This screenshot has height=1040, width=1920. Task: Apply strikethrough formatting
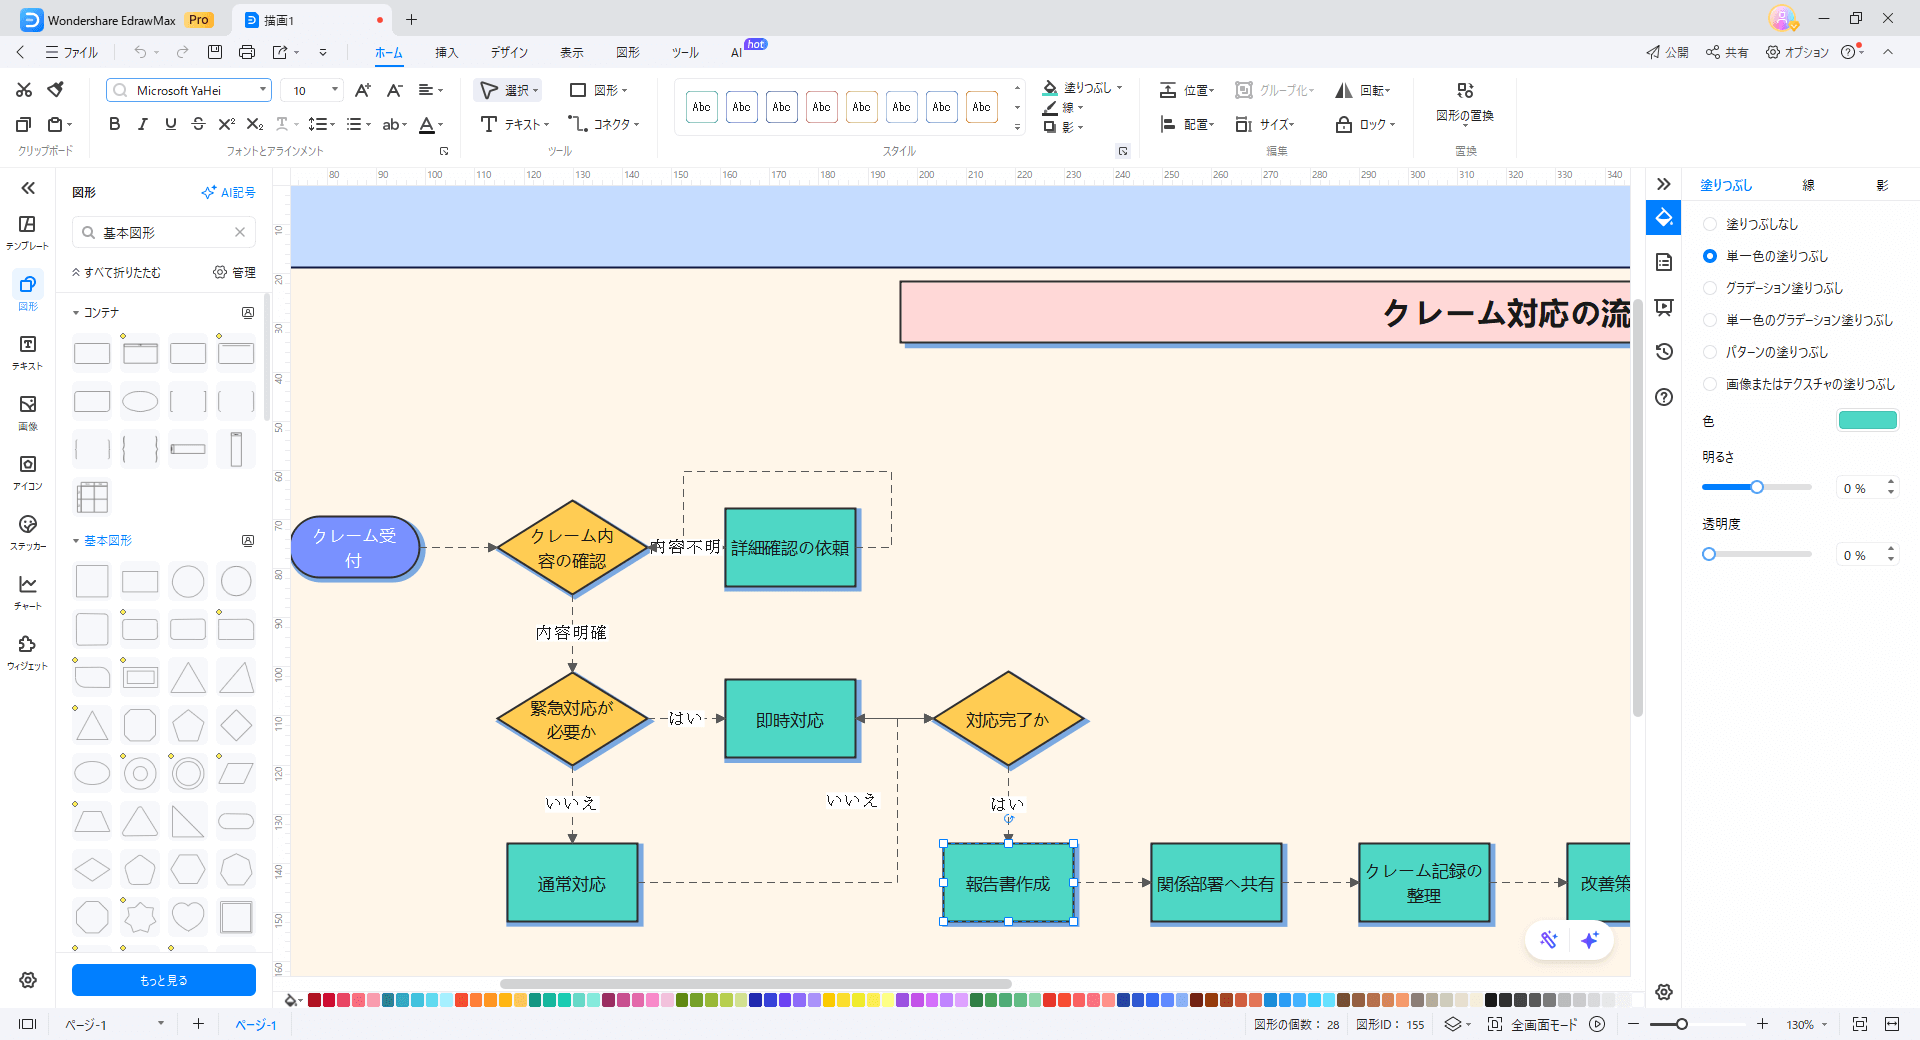pos(198,124)
